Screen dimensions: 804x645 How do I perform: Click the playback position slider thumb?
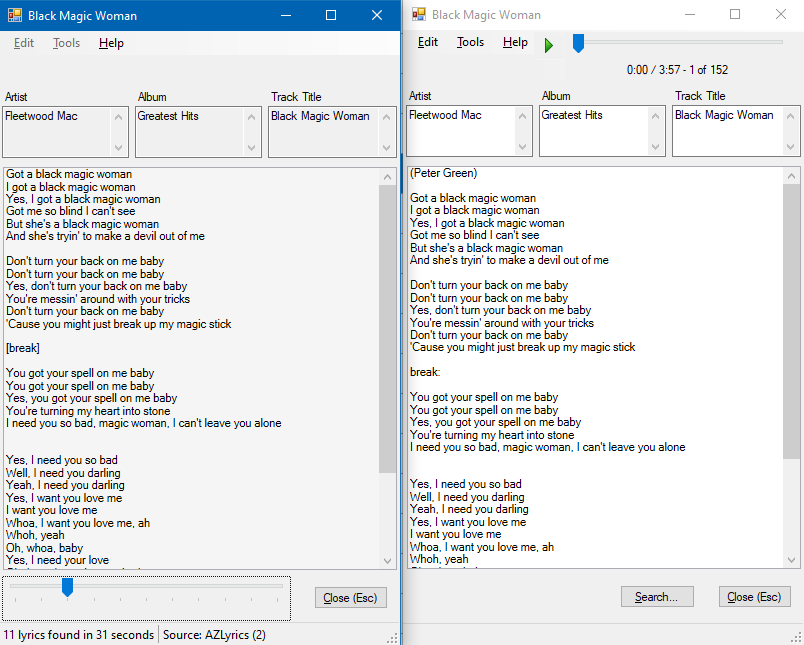click(578, 44)
